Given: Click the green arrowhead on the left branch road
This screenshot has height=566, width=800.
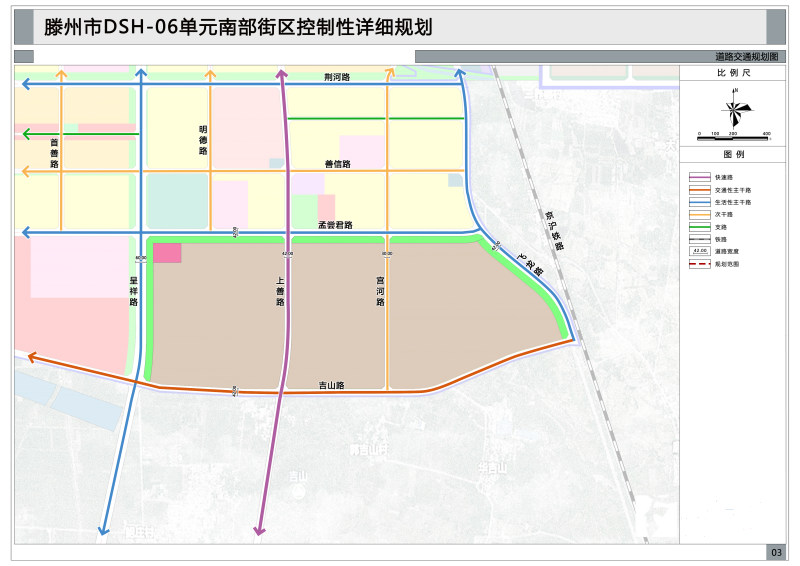Looking at the screenshot, I should (27, 134).
